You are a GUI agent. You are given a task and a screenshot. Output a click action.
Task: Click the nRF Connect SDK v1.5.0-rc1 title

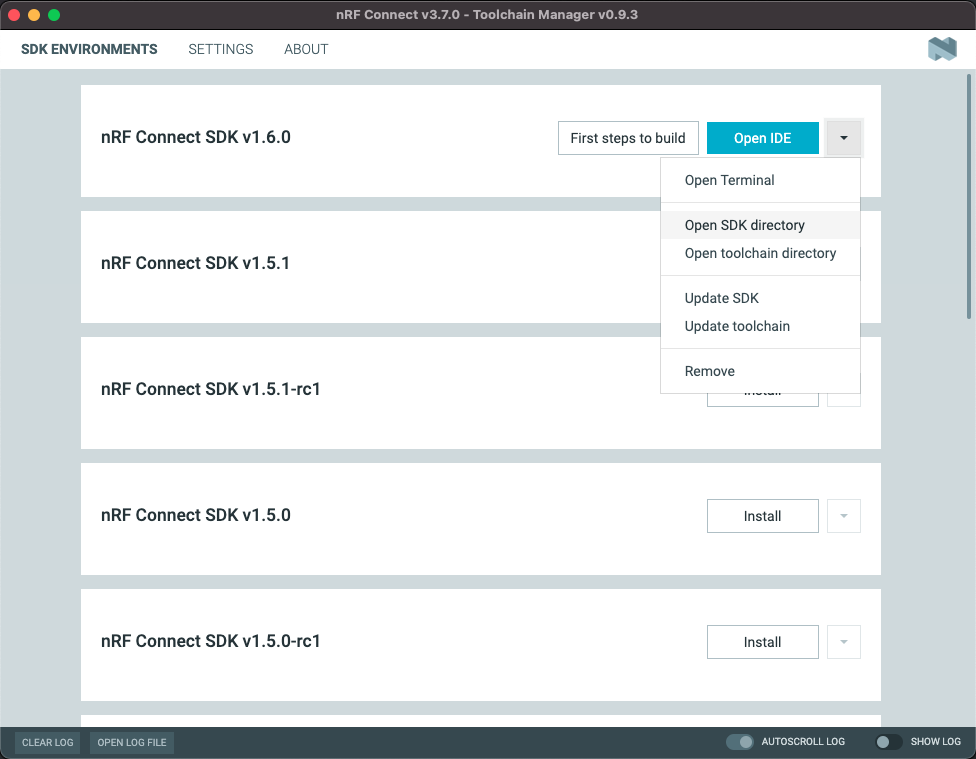[210, 641]
